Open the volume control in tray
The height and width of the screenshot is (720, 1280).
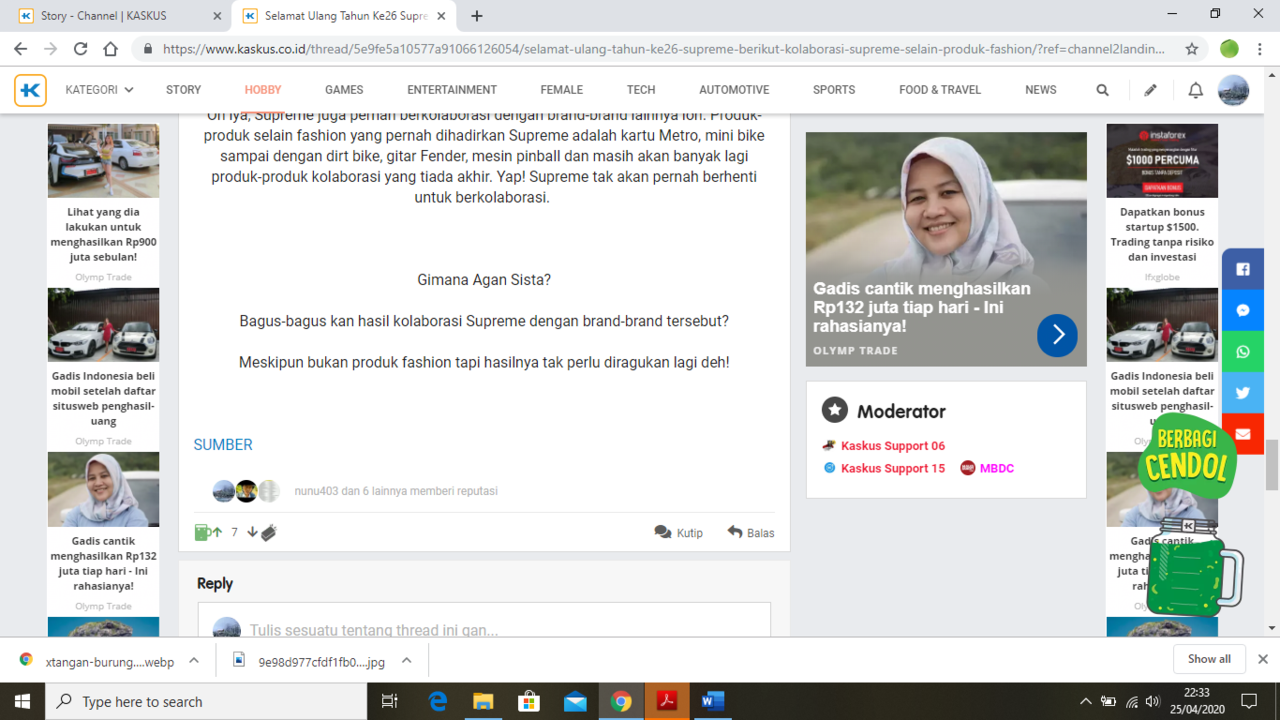(1153, 702)
